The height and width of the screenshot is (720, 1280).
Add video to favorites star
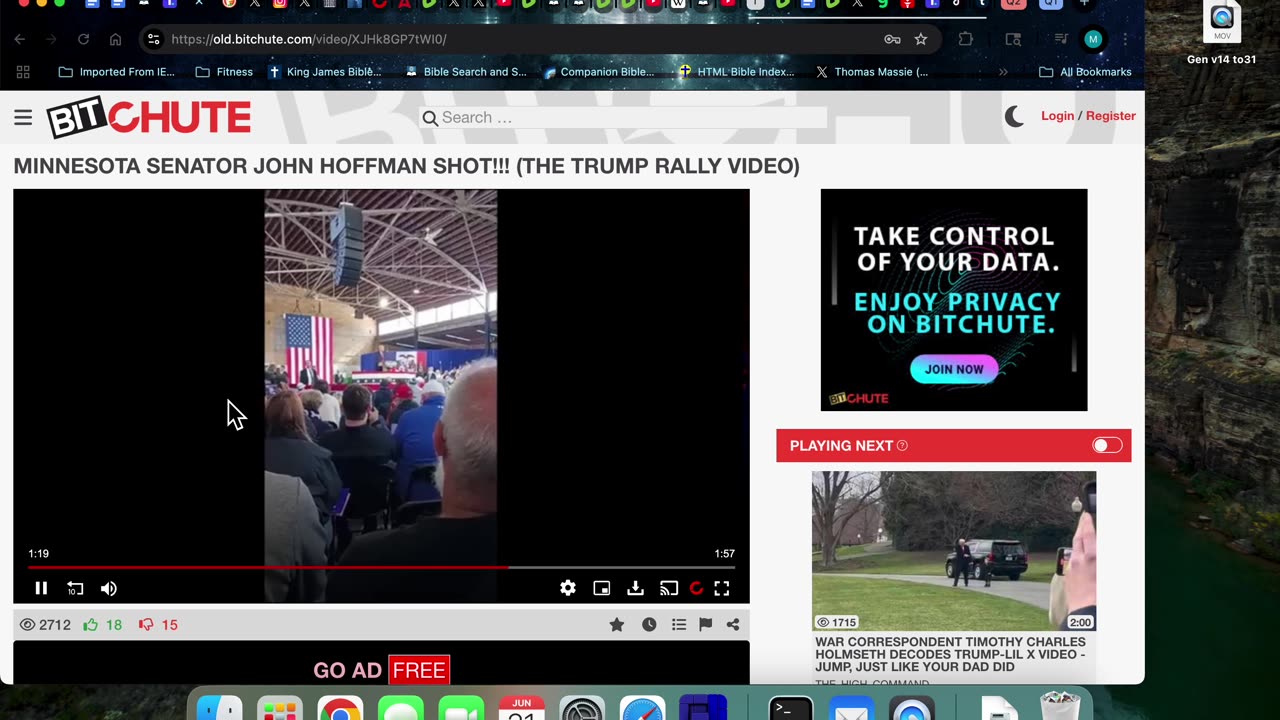(617, 625)
